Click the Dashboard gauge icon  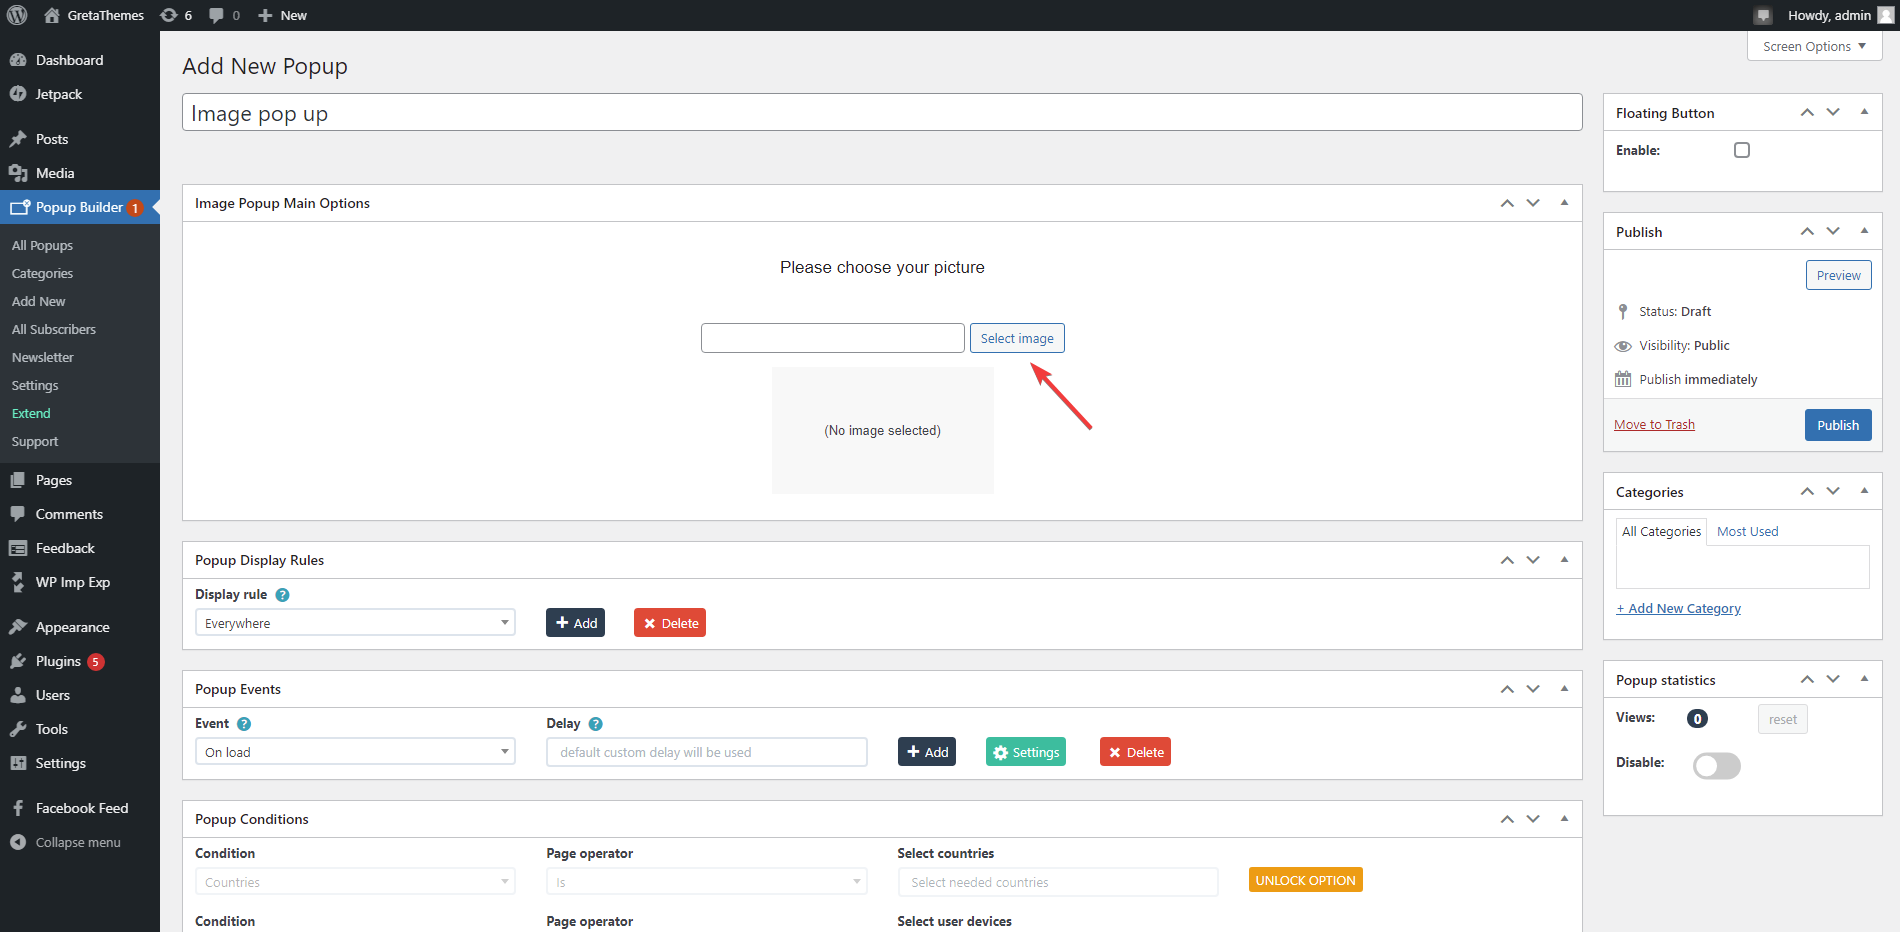(18, 60)
